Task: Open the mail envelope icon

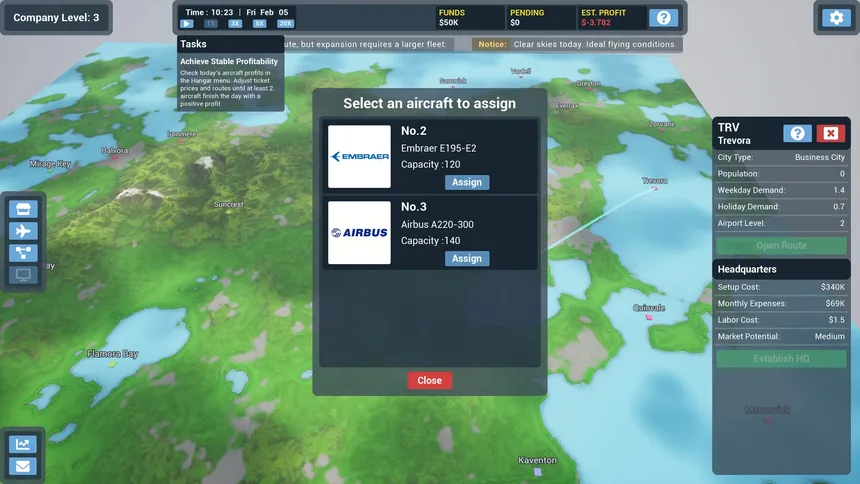Action: (x=23, y=466)
